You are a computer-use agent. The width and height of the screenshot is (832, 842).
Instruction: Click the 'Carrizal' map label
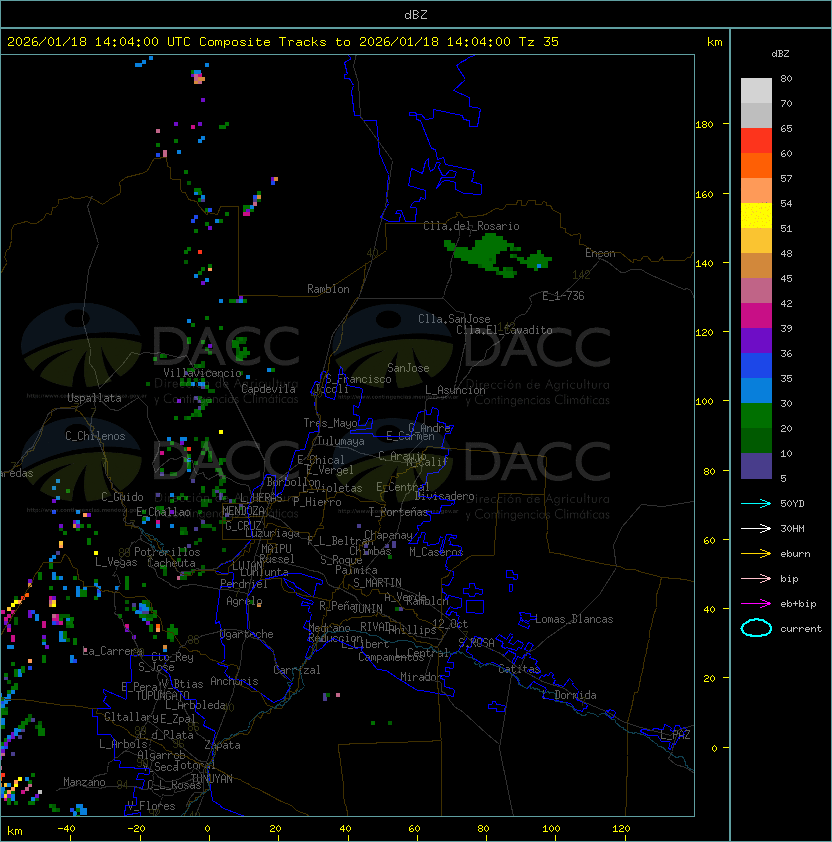coord(297,670)
